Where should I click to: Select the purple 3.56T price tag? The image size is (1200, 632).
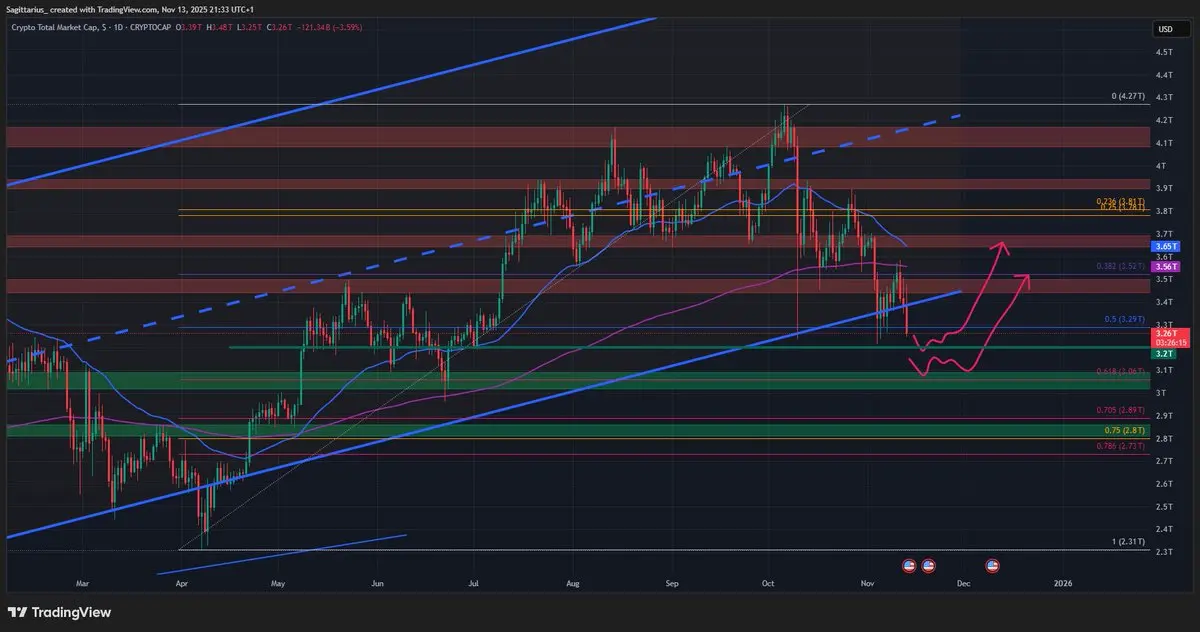[1166, 267]
